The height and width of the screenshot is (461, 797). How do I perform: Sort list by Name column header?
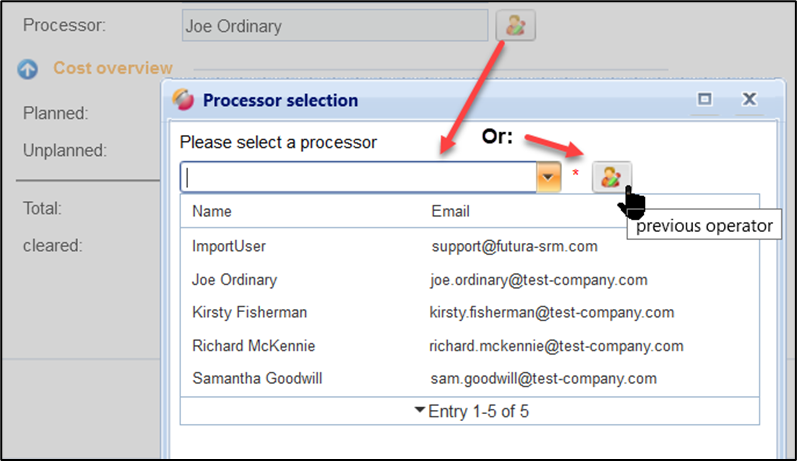pyautogui.click(x=212, y=212)
